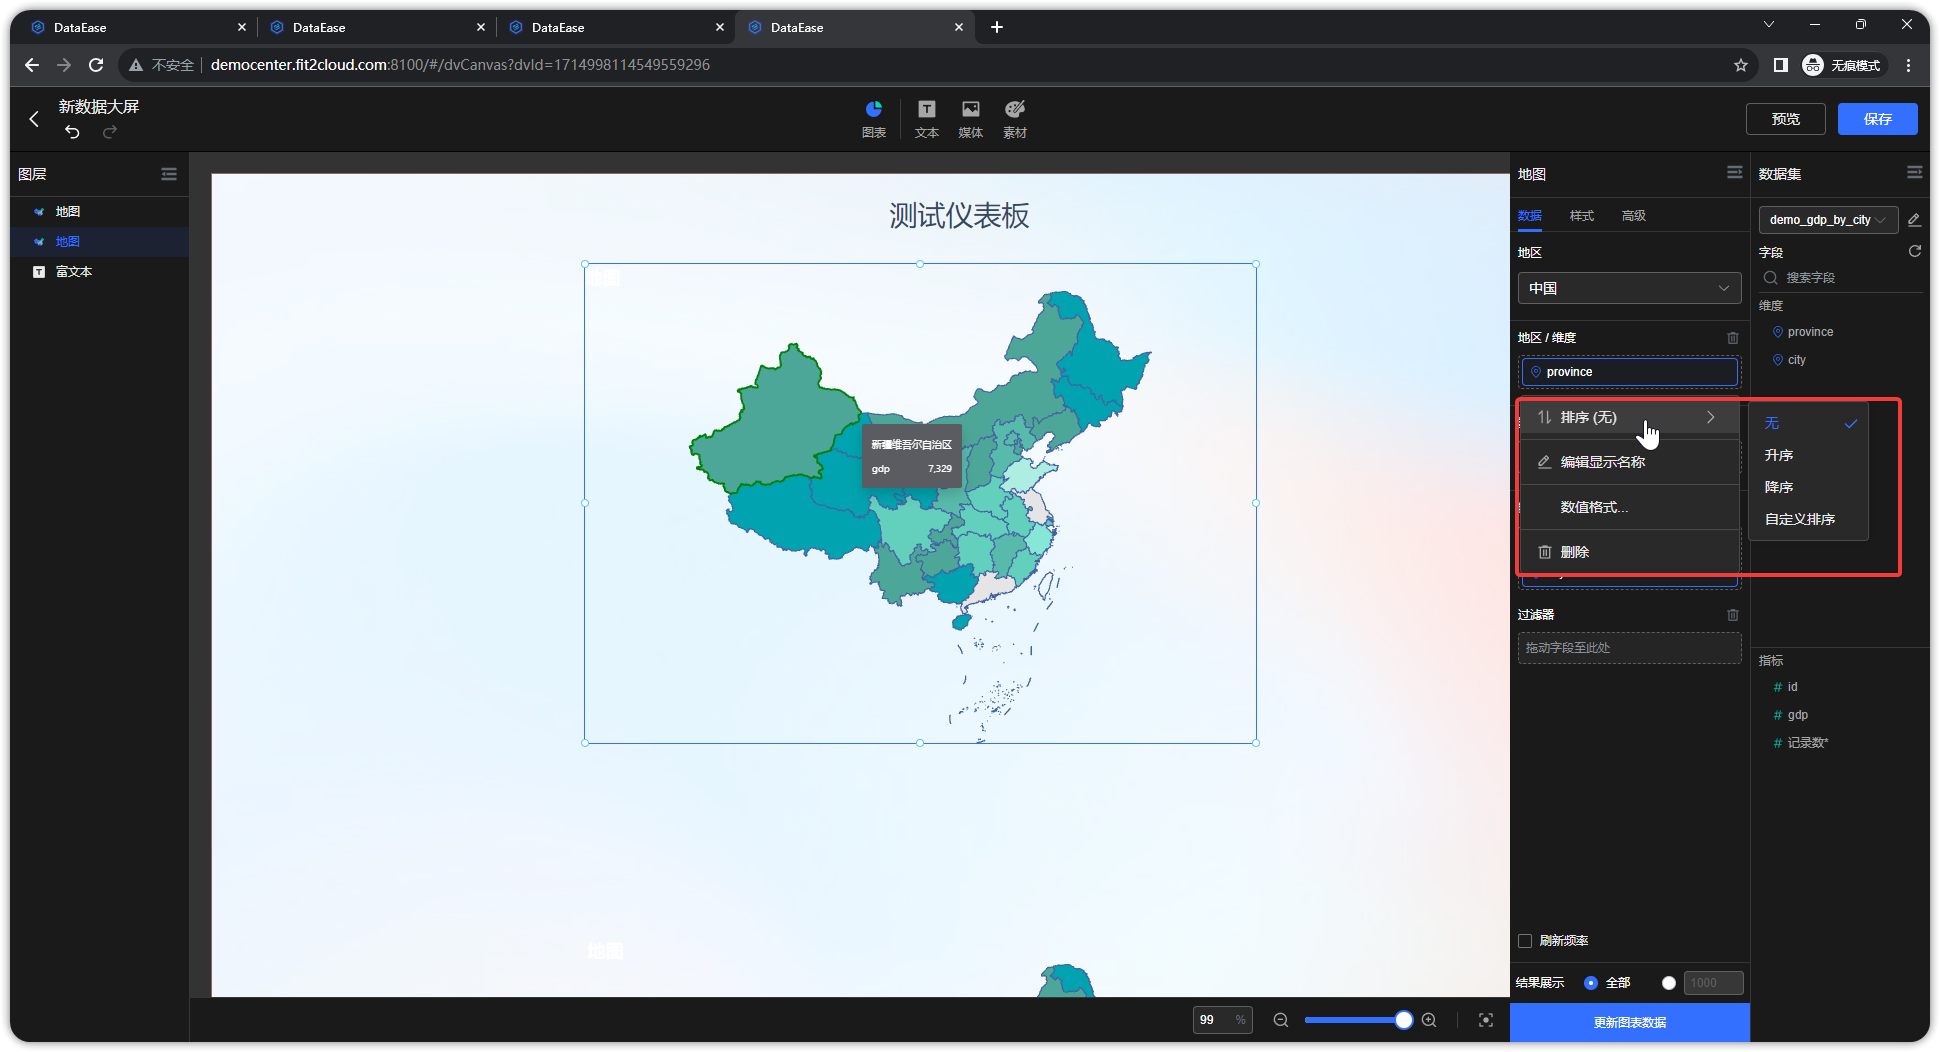Viewport: 1940px width, 1052px height.
Task: Clear the 地区 / 维度 fields
Action: [1733, 338]
